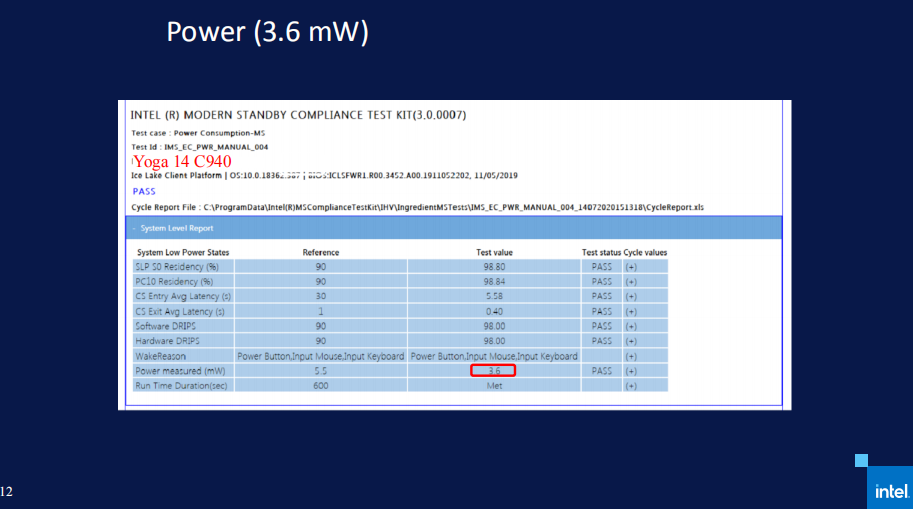The width and height of the screenshot is (913, 509).
Task: Click the 98.80 test value cell
Action: click(494, 267)
